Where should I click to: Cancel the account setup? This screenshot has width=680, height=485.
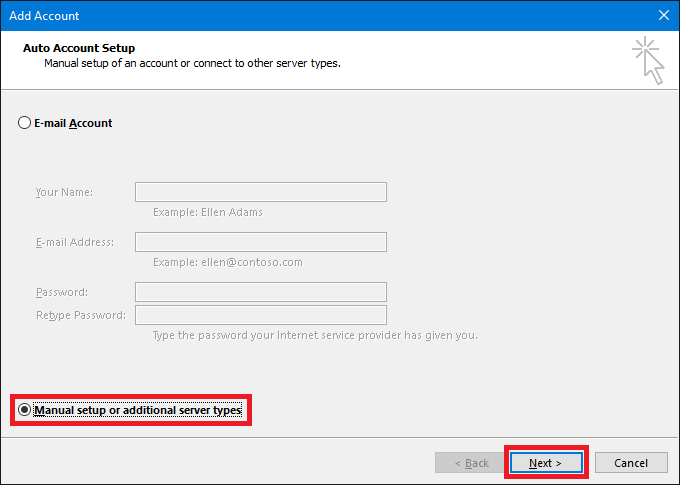tap(631, 463)
